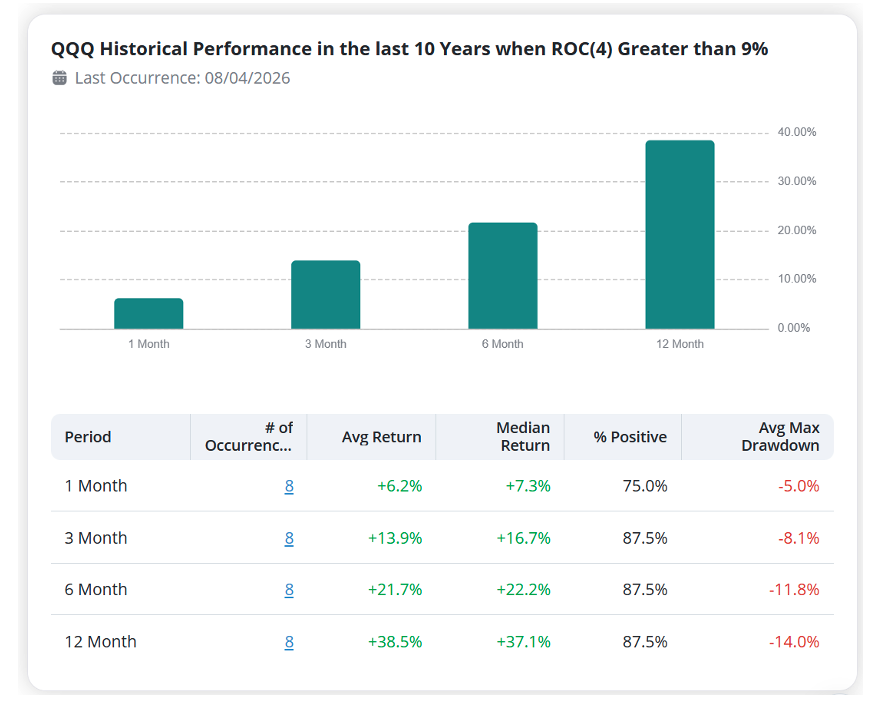This screenshot has width=882, height=707.
Task: Click the +16.7% median return value
Action: pos(523,538)
